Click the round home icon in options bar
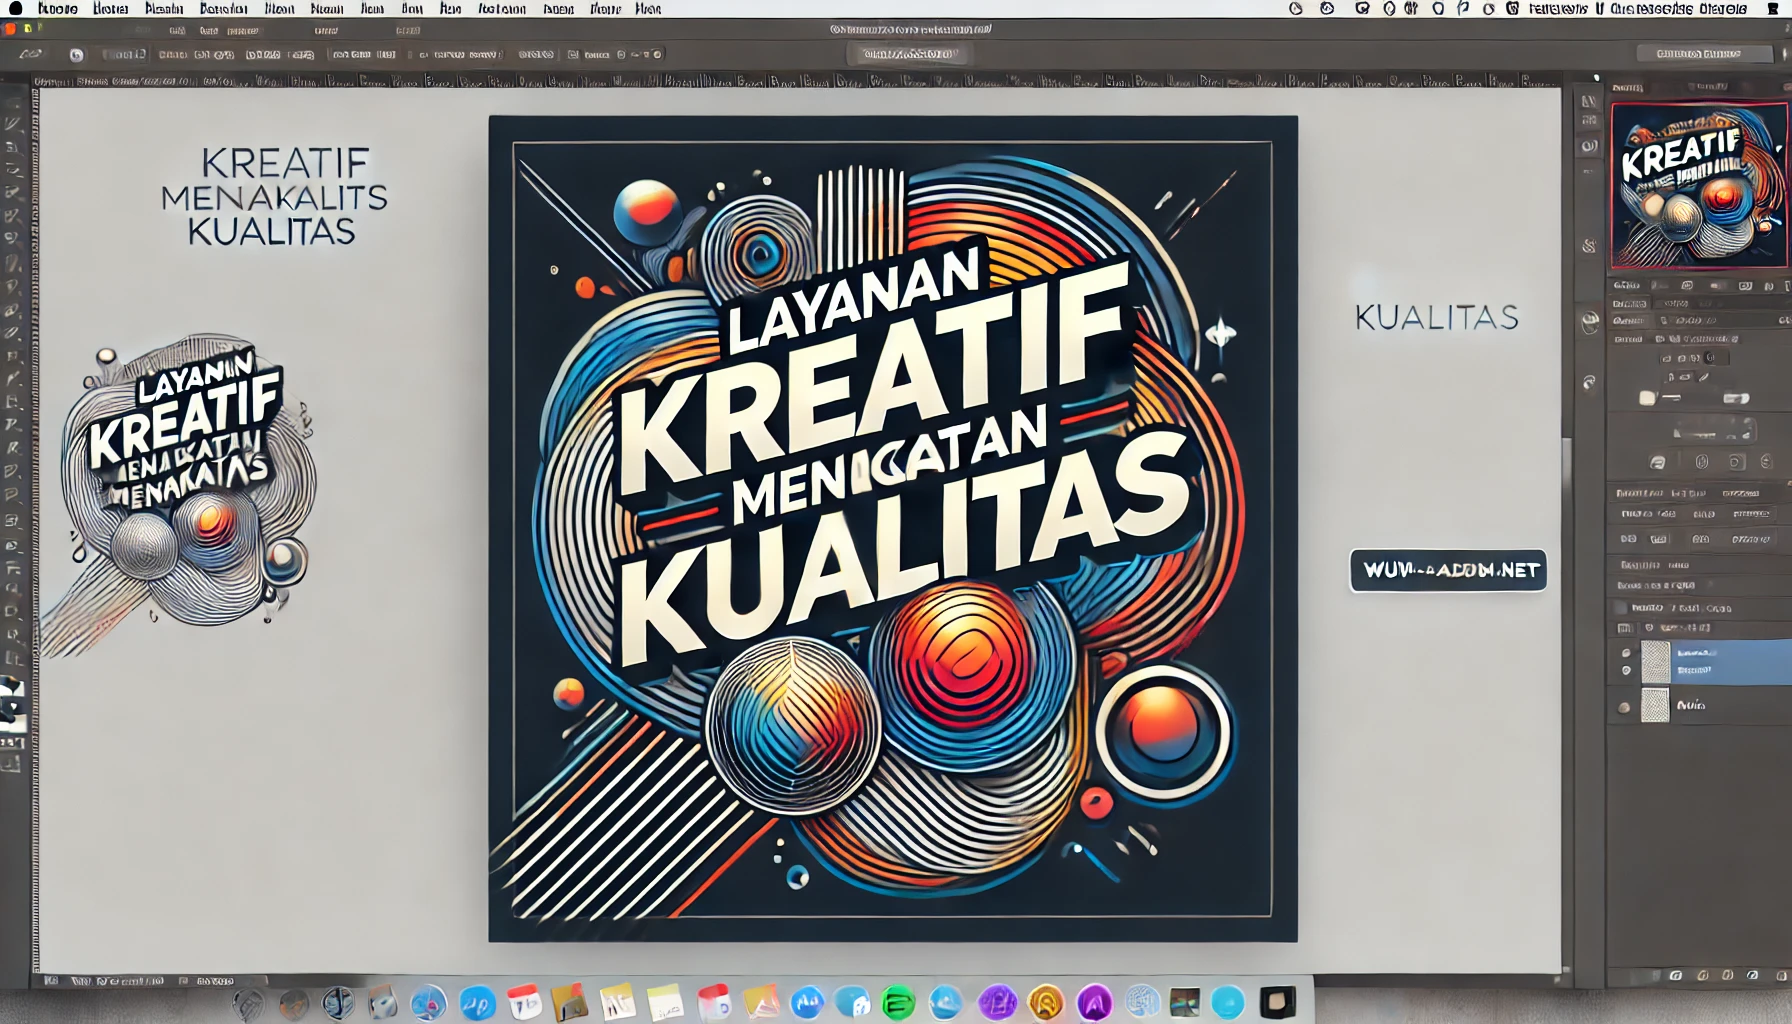The width and height of the screenshot is (1792, 1024). click(x=76, y=55)
